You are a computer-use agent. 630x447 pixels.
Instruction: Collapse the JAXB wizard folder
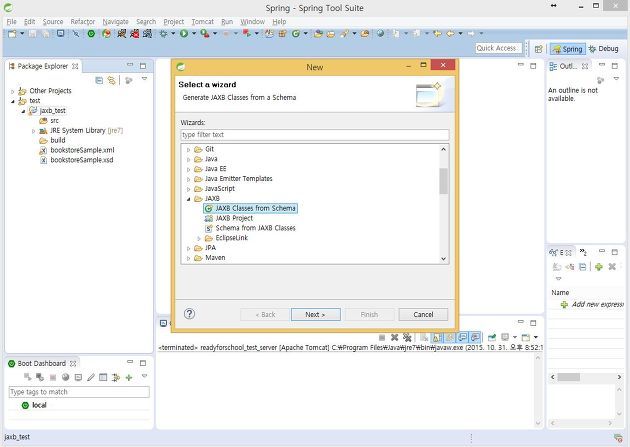(x=188, y=199)
